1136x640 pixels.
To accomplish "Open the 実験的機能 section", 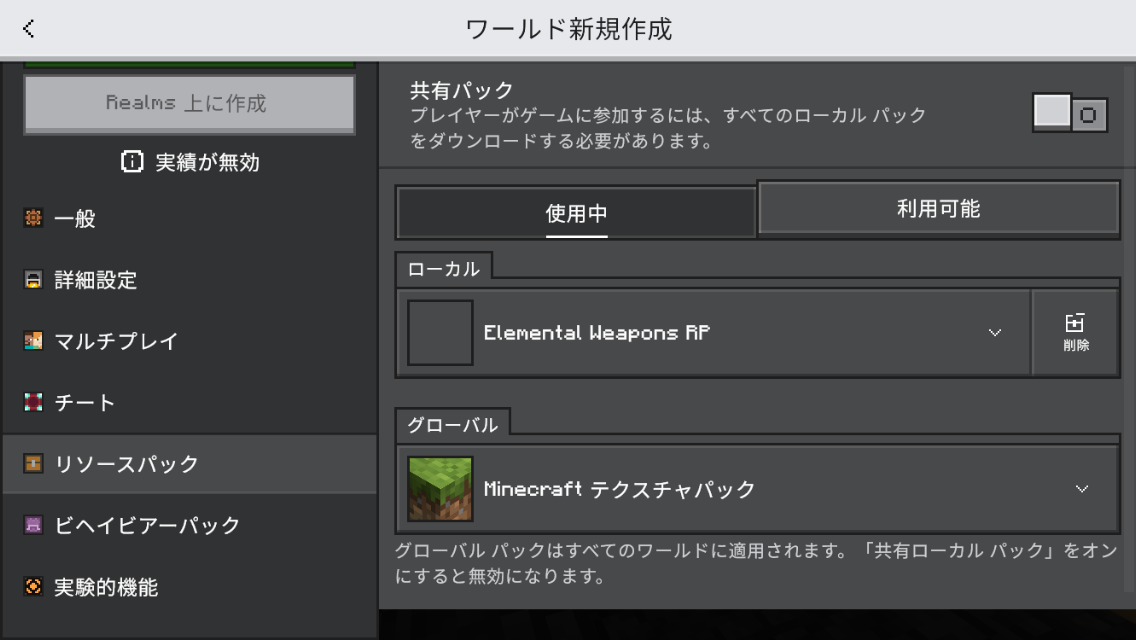I will tap(190, 586).
